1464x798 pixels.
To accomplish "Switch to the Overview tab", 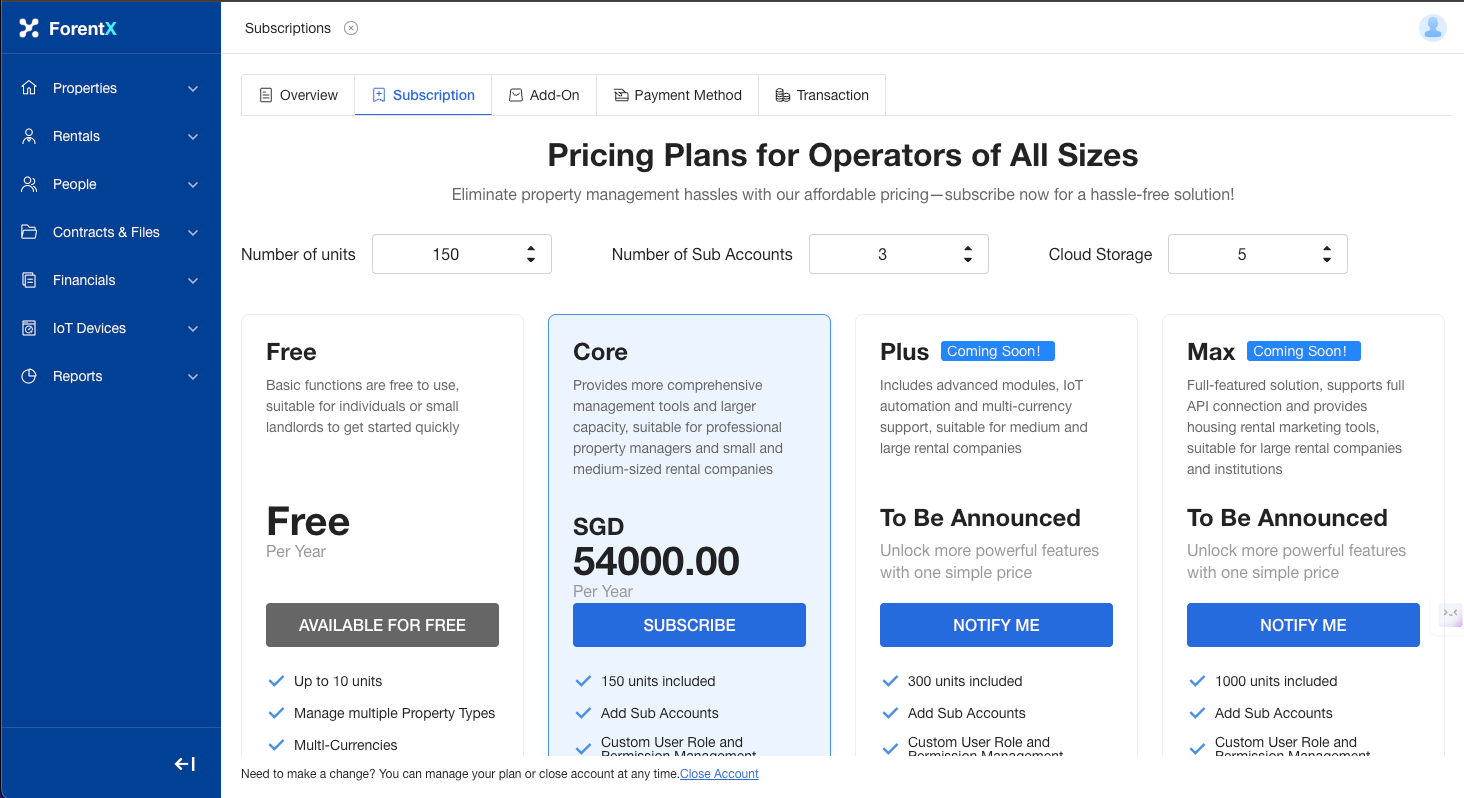I will point(298,95).
